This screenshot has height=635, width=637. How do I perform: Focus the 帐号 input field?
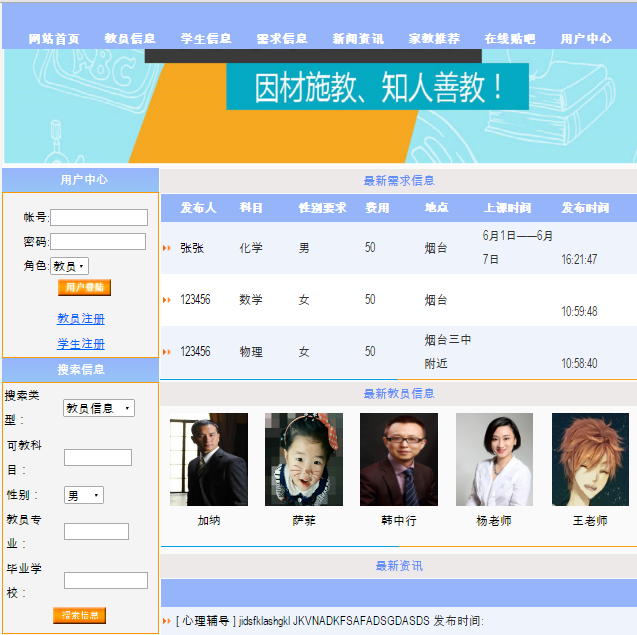[99, 217]
